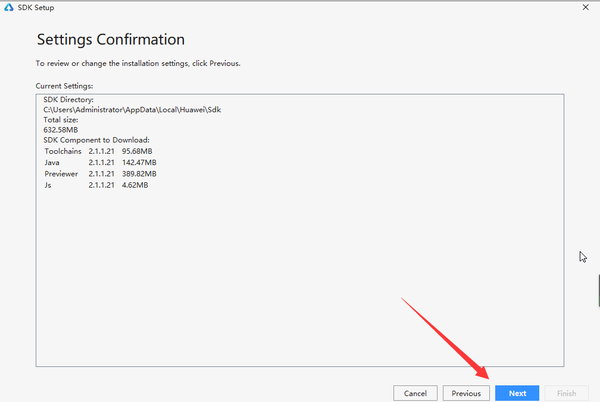Click the 4.62MB Js size
Viewport: 600px width, 402px height.
coord(135,185)
